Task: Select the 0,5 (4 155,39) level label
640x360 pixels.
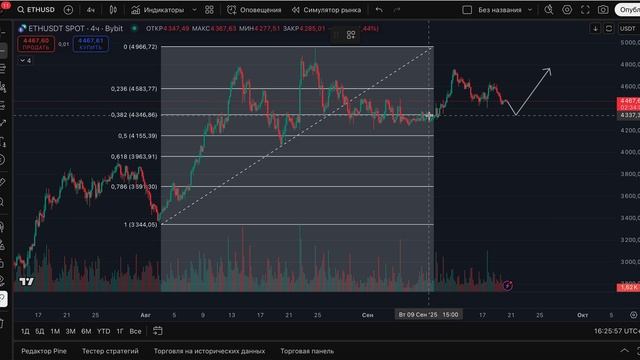Action: coord(138,136)
